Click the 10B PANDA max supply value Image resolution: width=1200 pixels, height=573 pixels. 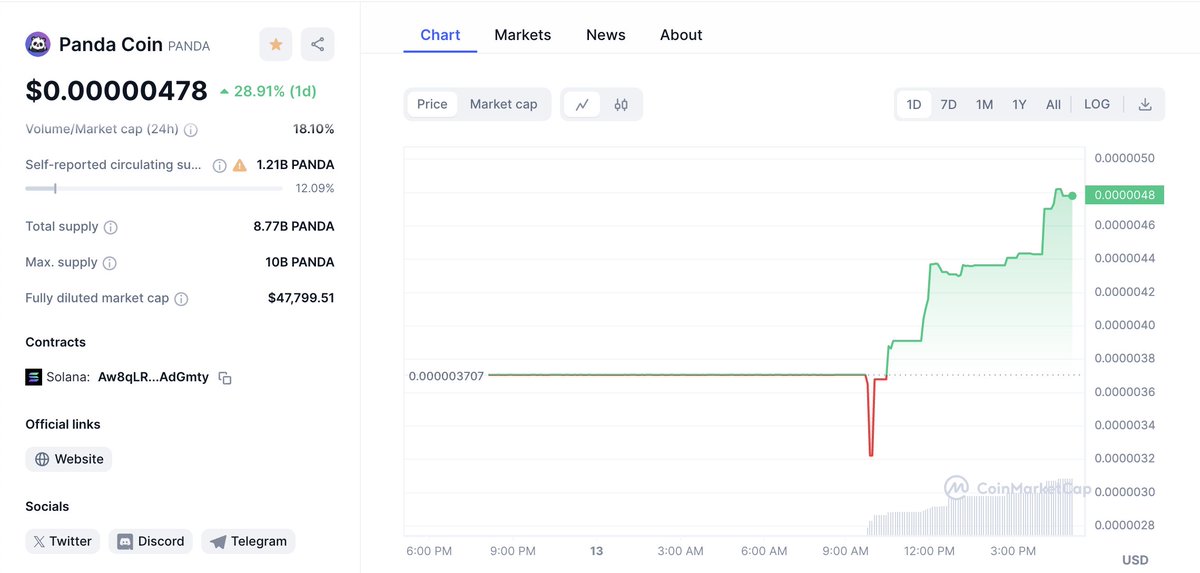pyautogui.click(x=300, y=263)
